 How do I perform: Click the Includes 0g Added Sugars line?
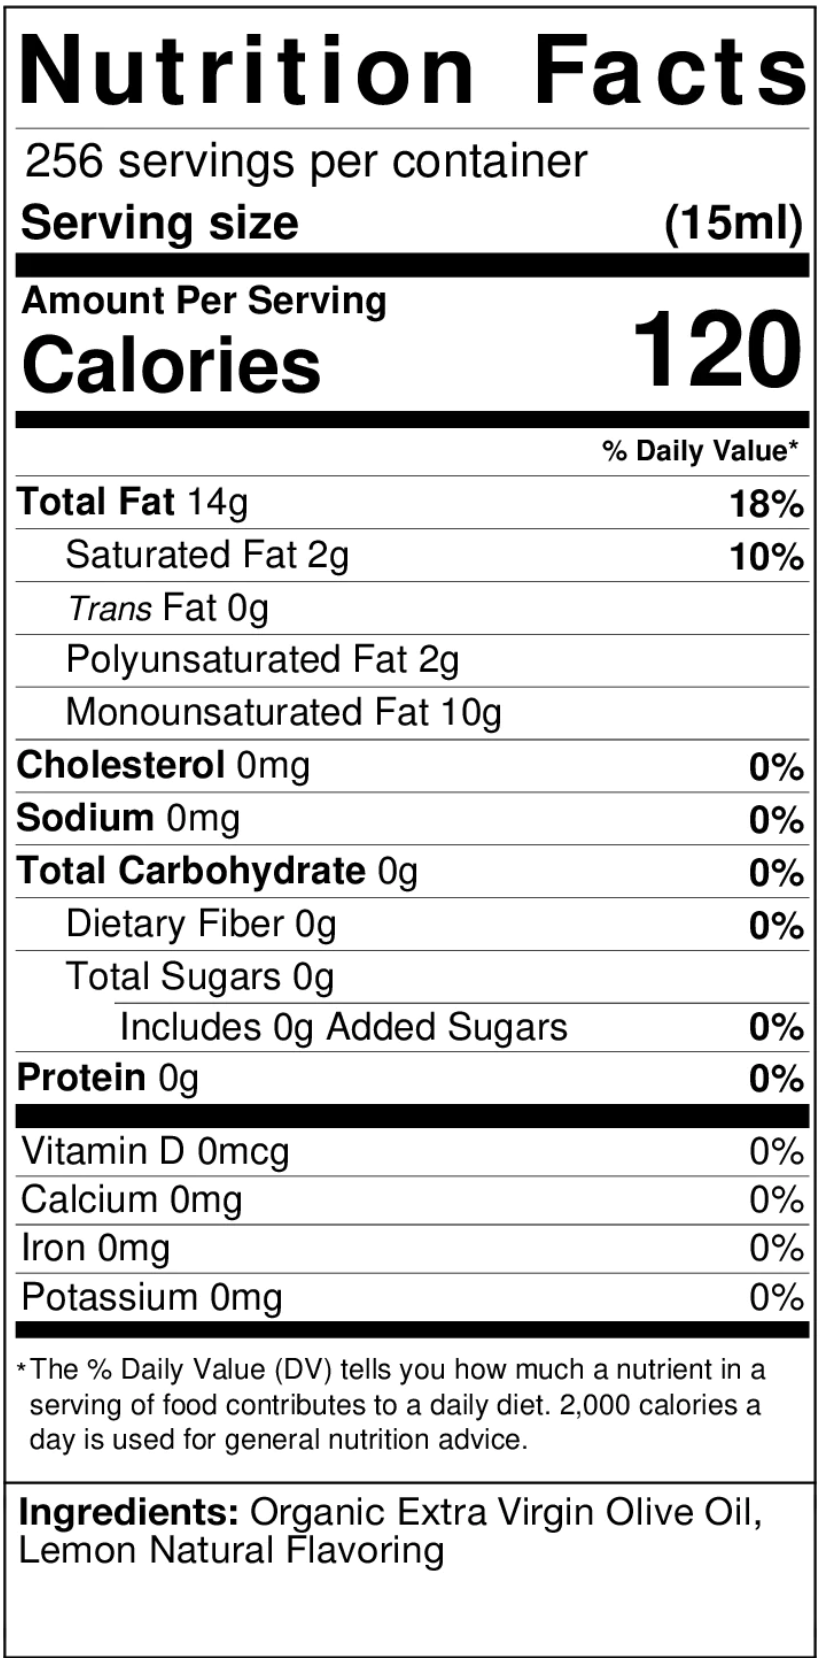343,1027
